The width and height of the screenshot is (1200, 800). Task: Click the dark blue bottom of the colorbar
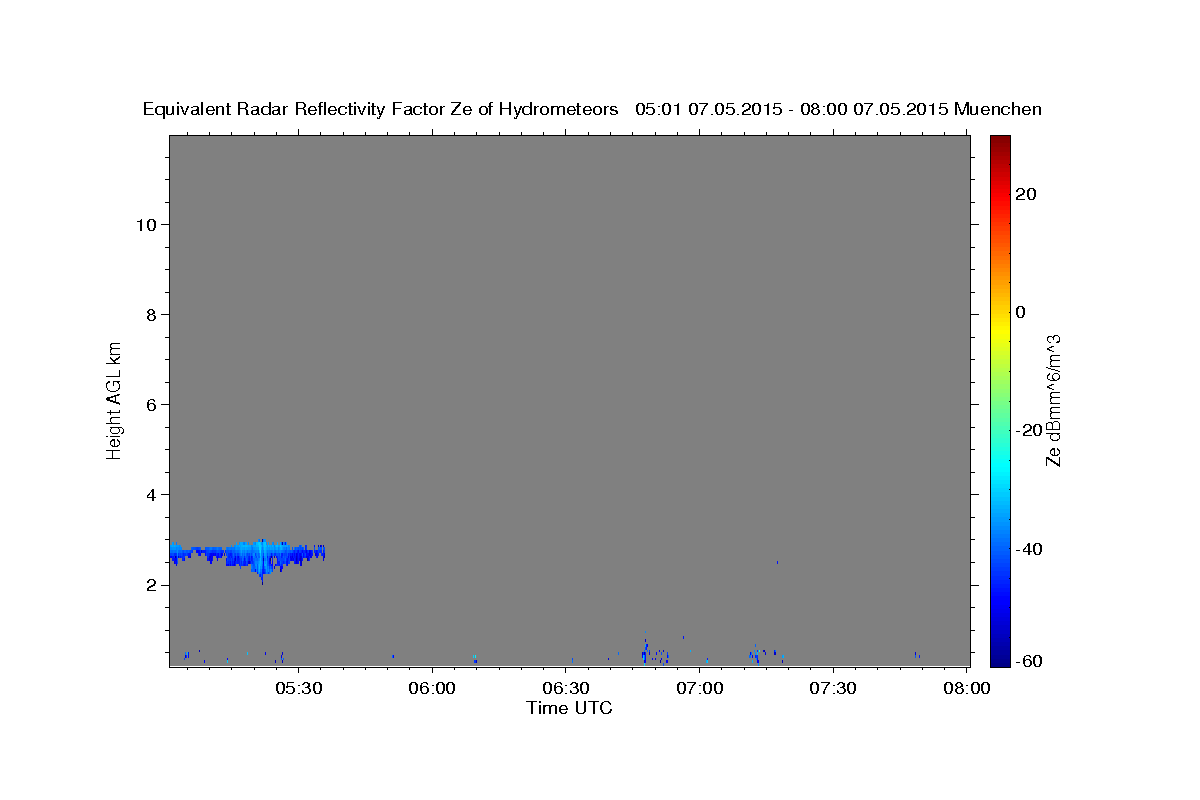click(999, 655)
